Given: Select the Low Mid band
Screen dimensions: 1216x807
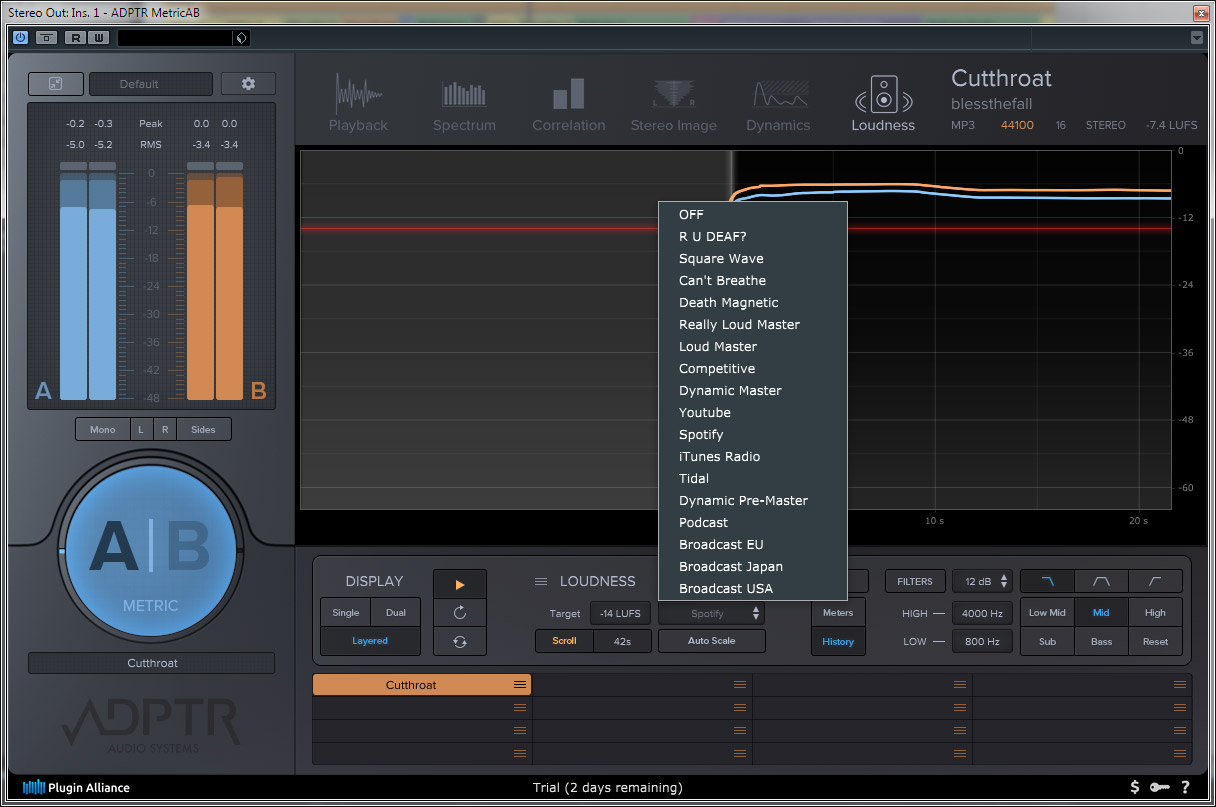Looking at the screenshot, I should pos(1047,613).
